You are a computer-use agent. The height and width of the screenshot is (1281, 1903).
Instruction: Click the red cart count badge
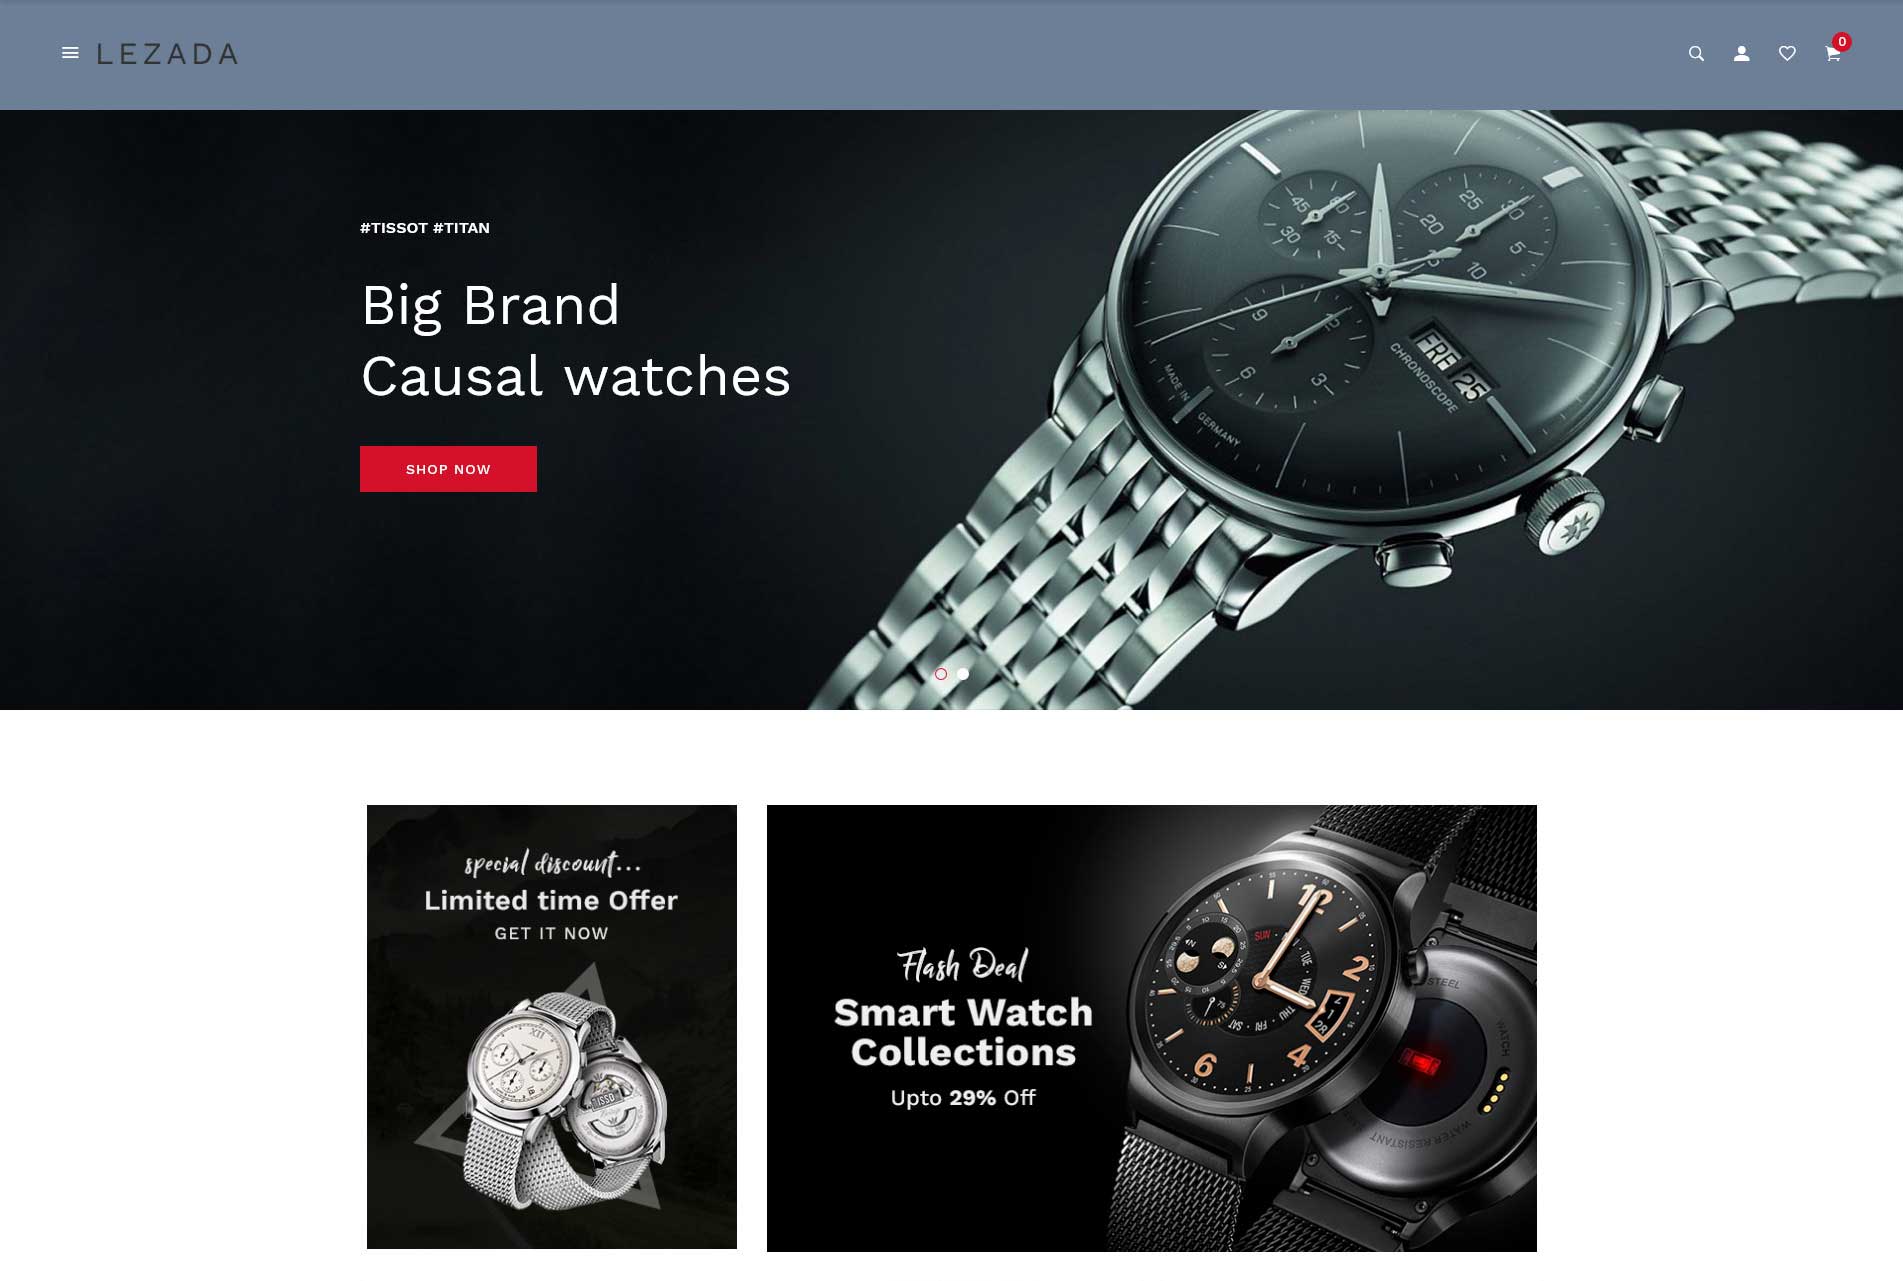click(x=1842, y=41)
